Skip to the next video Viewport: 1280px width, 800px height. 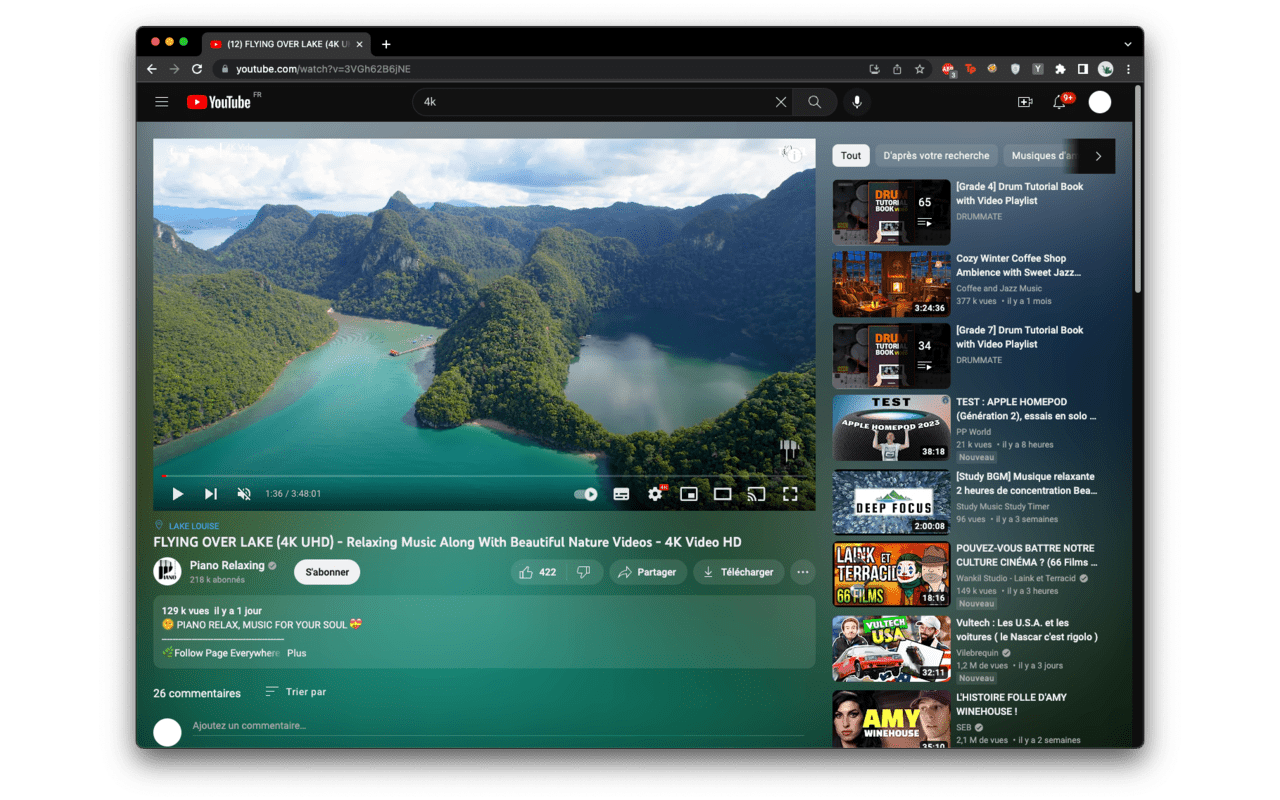tap(211, 494)
